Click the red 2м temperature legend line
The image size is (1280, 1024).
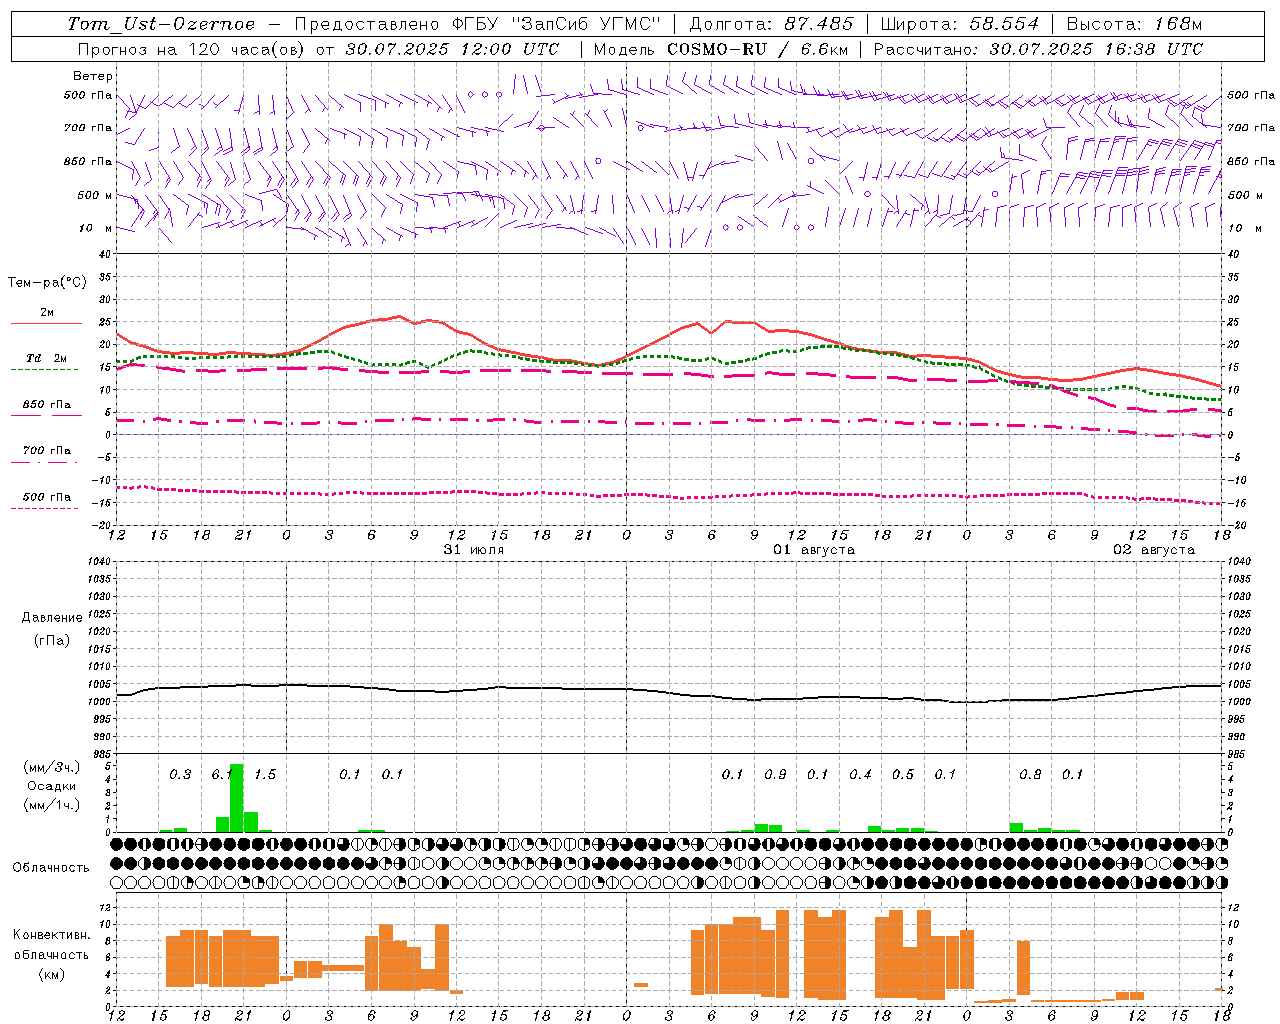click(46, 324)
